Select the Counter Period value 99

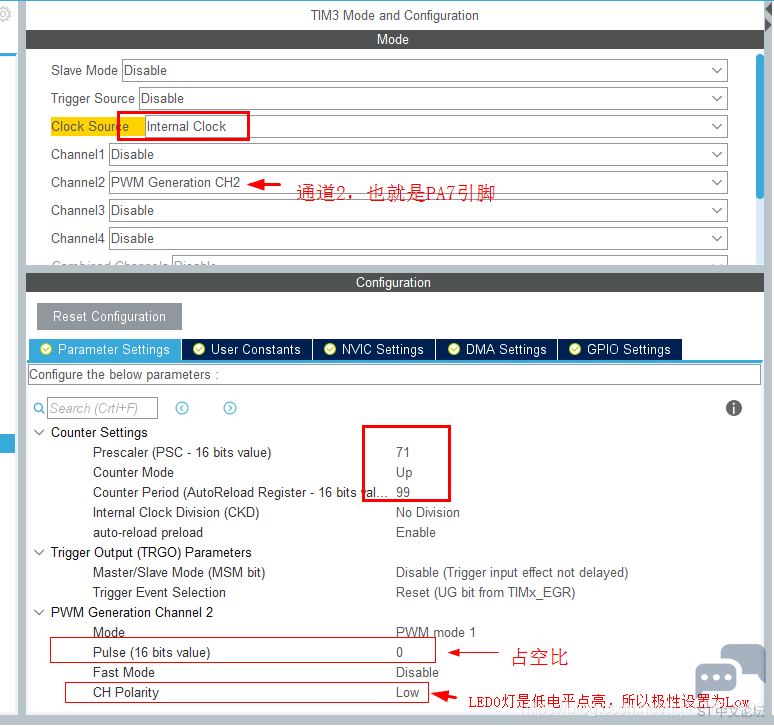(x=403, y=492)
